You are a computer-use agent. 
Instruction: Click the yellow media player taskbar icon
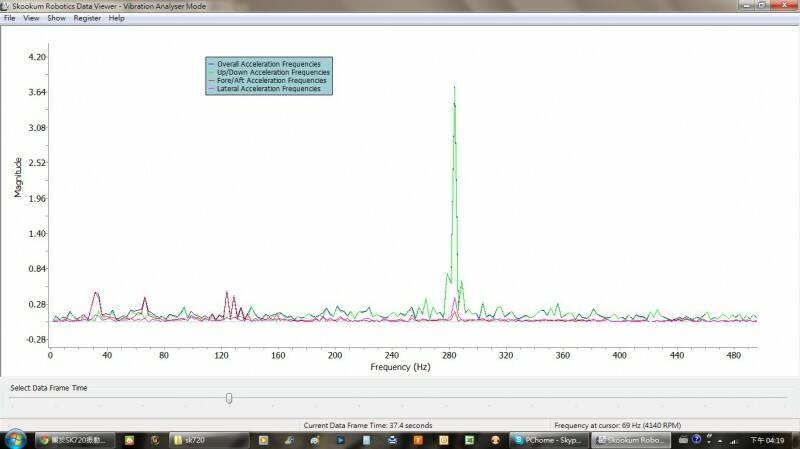(x=263, y=440)
